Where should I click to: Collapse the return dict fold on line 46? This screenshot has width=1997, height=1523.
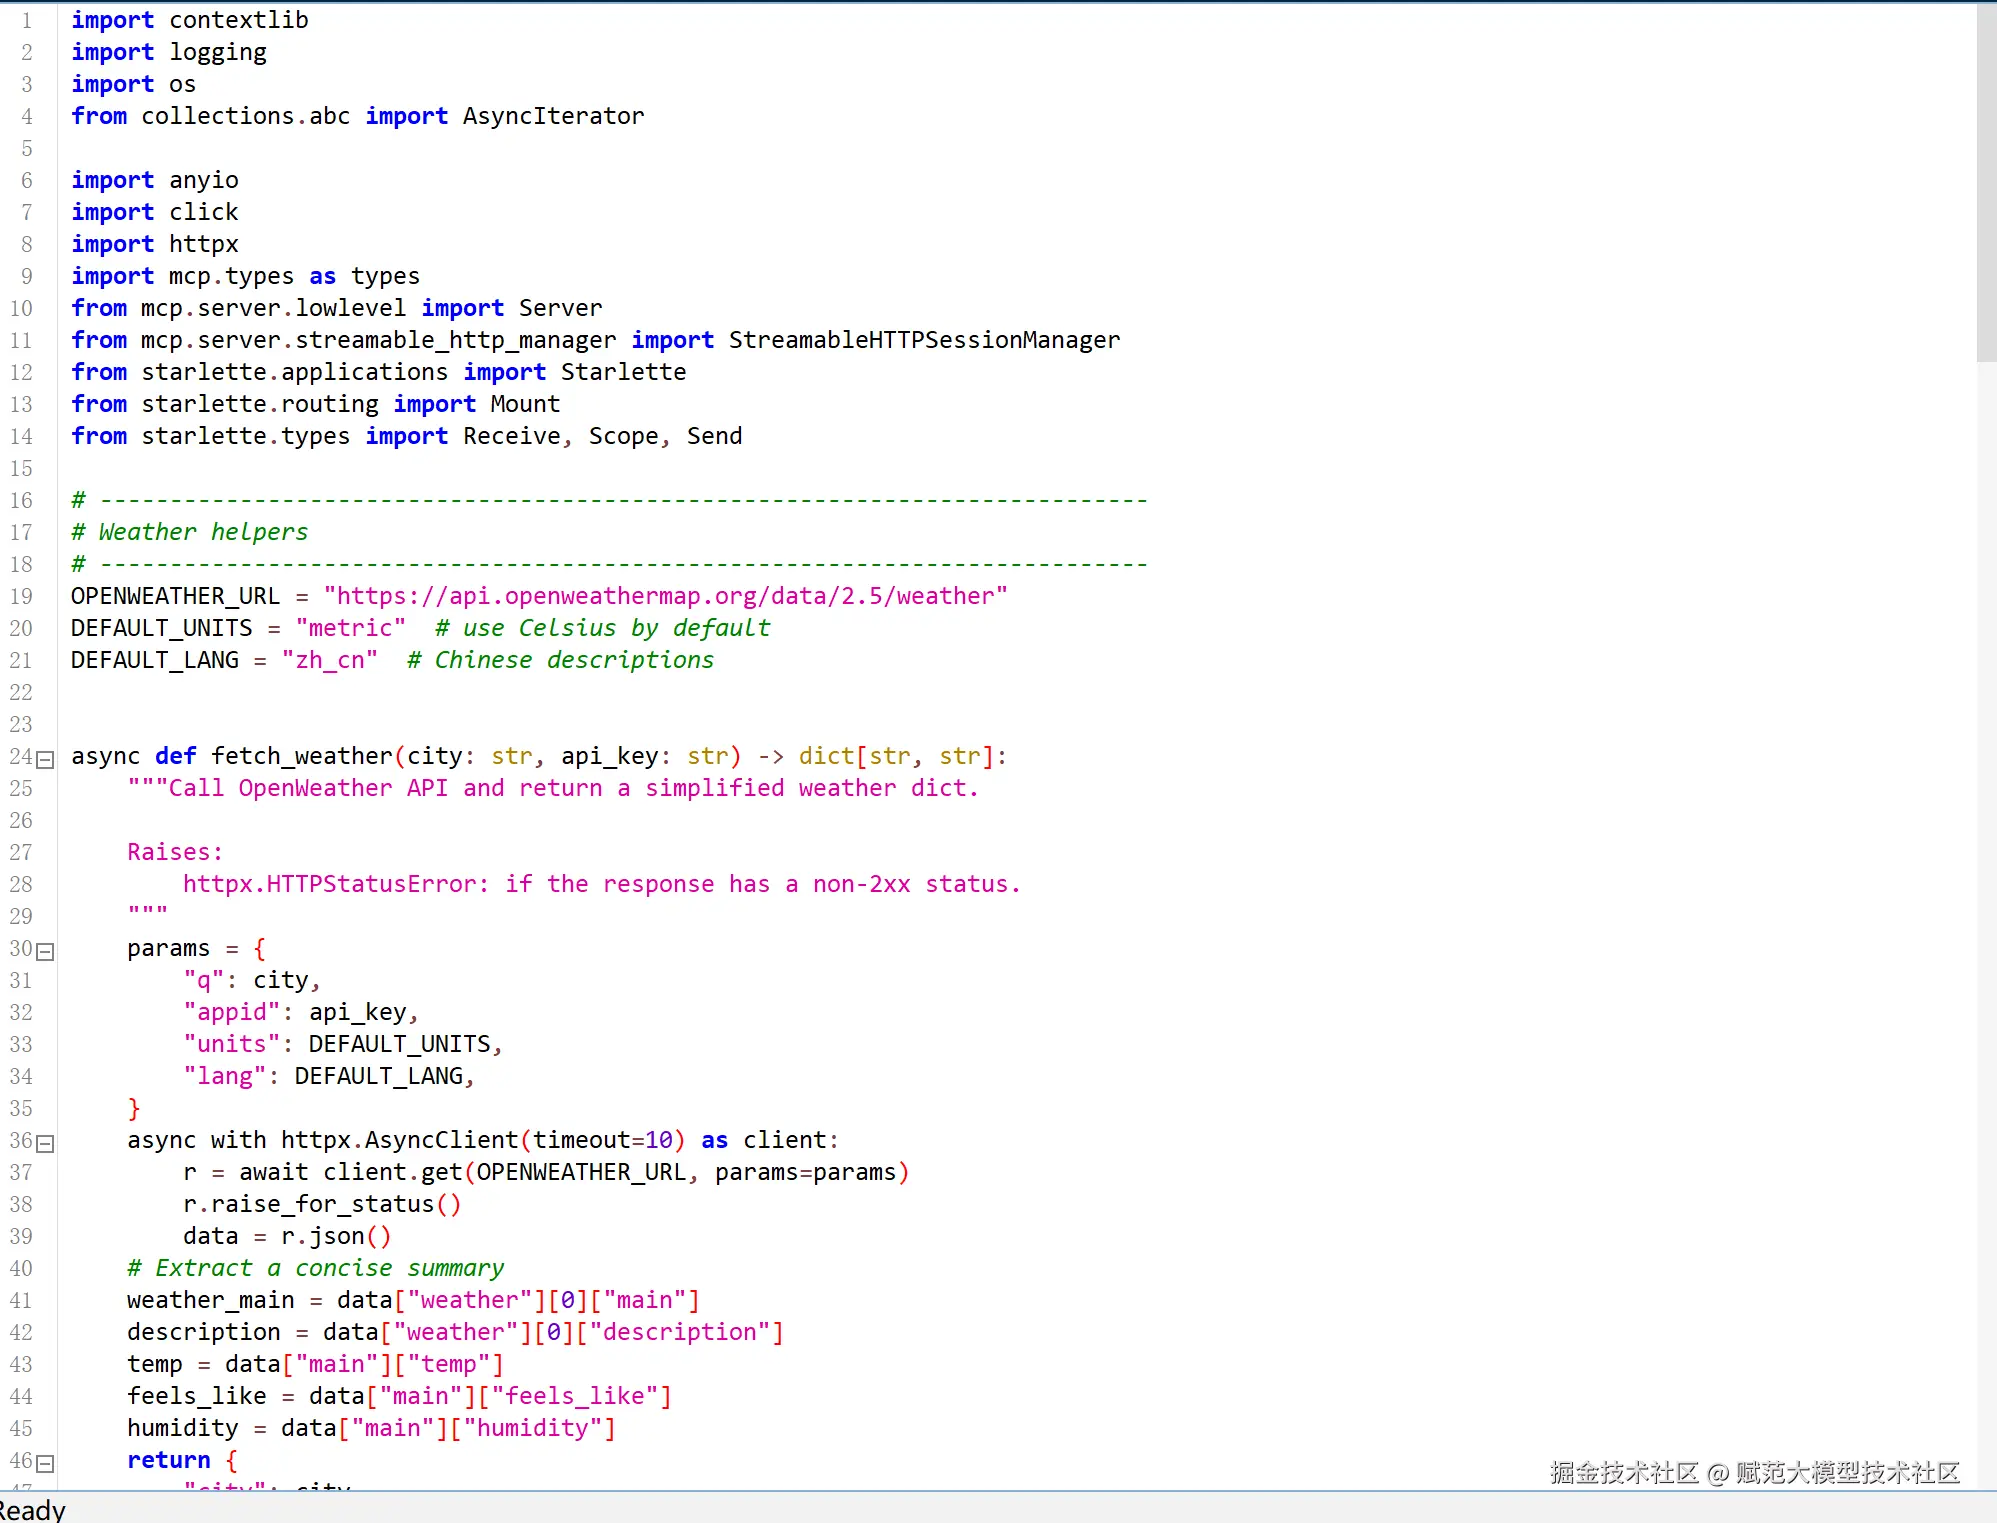pos(45,1464)
